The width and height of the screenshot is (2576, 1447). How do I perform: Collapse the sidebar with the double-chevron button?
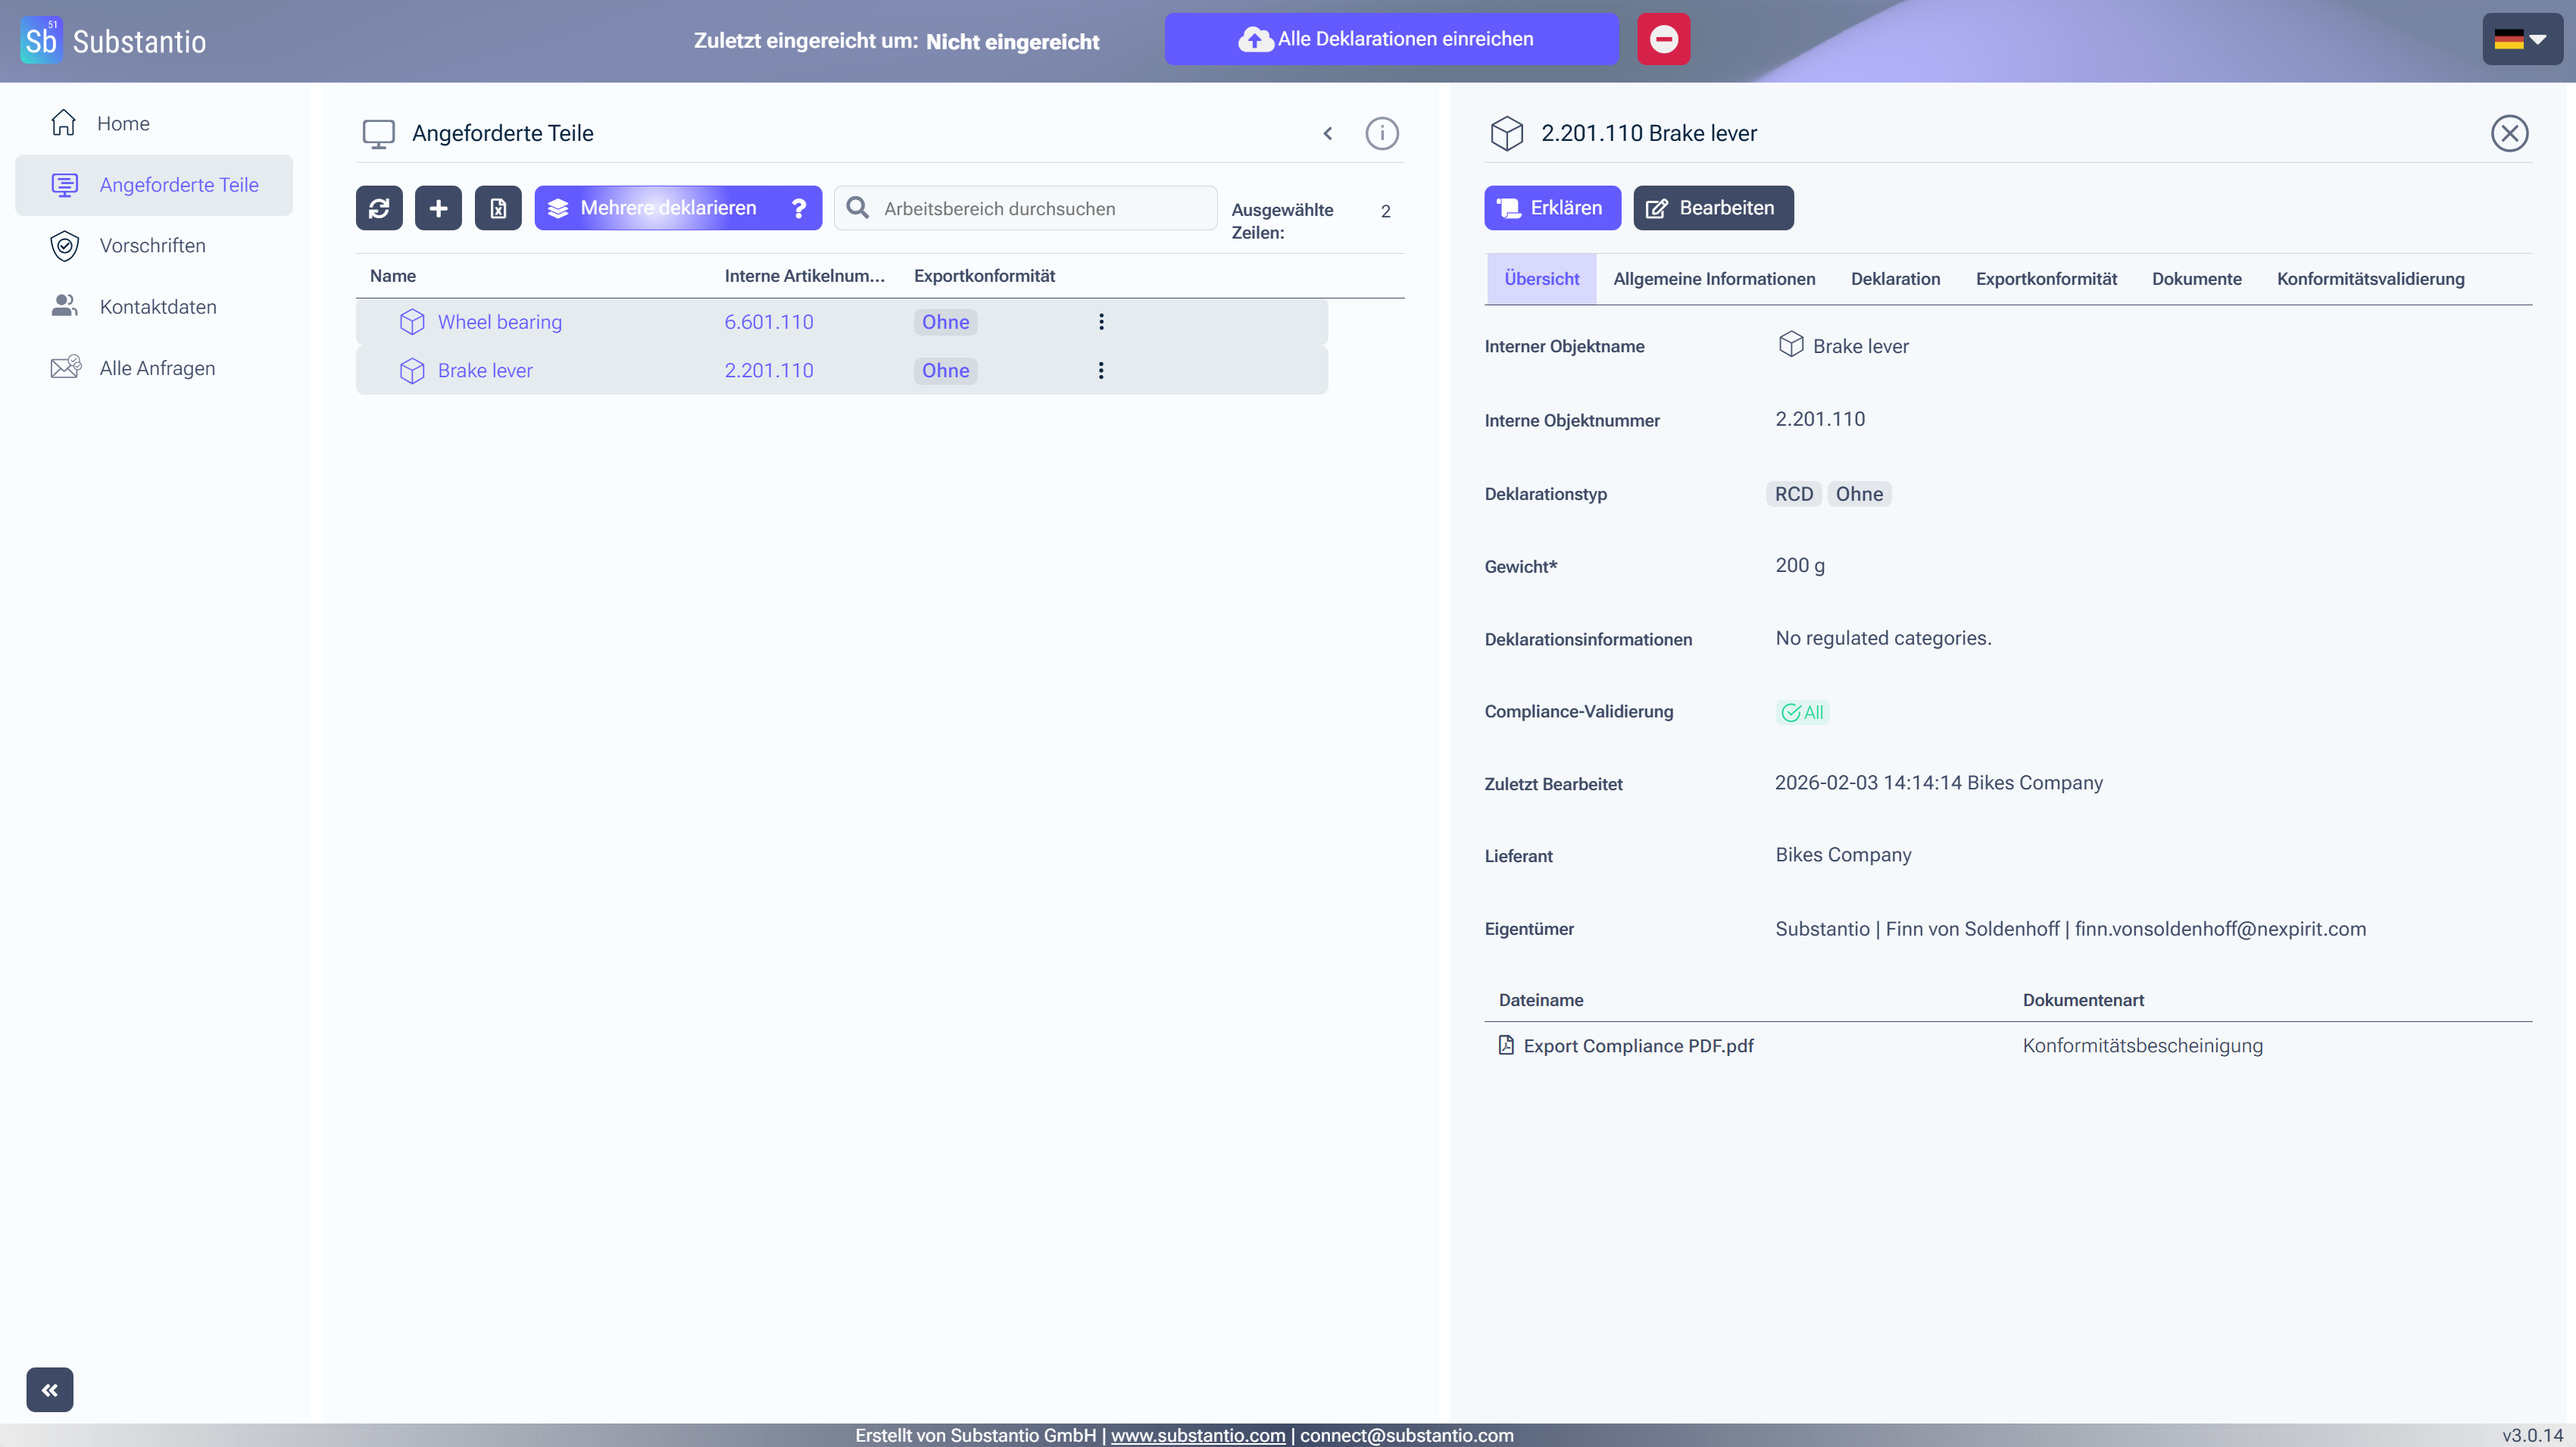(x=50, y=1389)
